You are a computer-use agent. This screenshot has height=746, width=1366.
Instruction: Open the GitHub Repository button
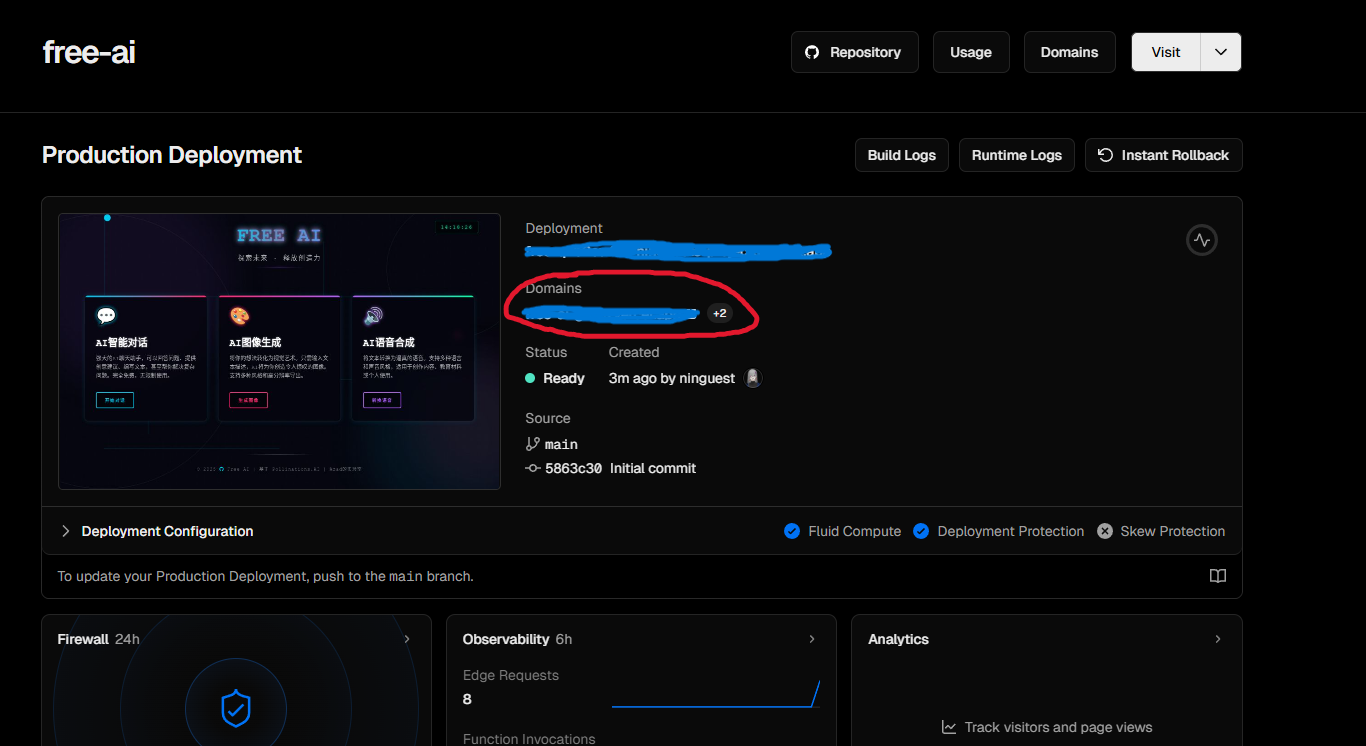tap(854, 52)
